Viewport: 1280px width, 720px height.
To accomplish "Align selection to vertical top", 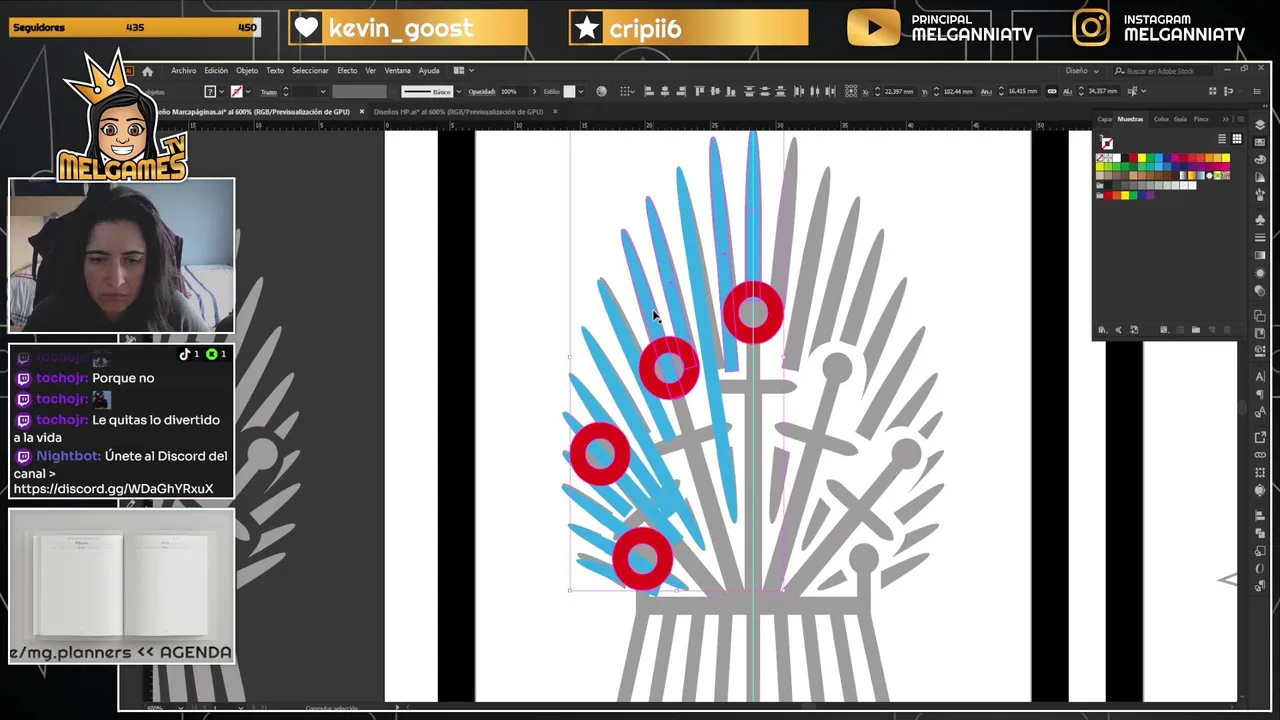I will coord(700,91).
